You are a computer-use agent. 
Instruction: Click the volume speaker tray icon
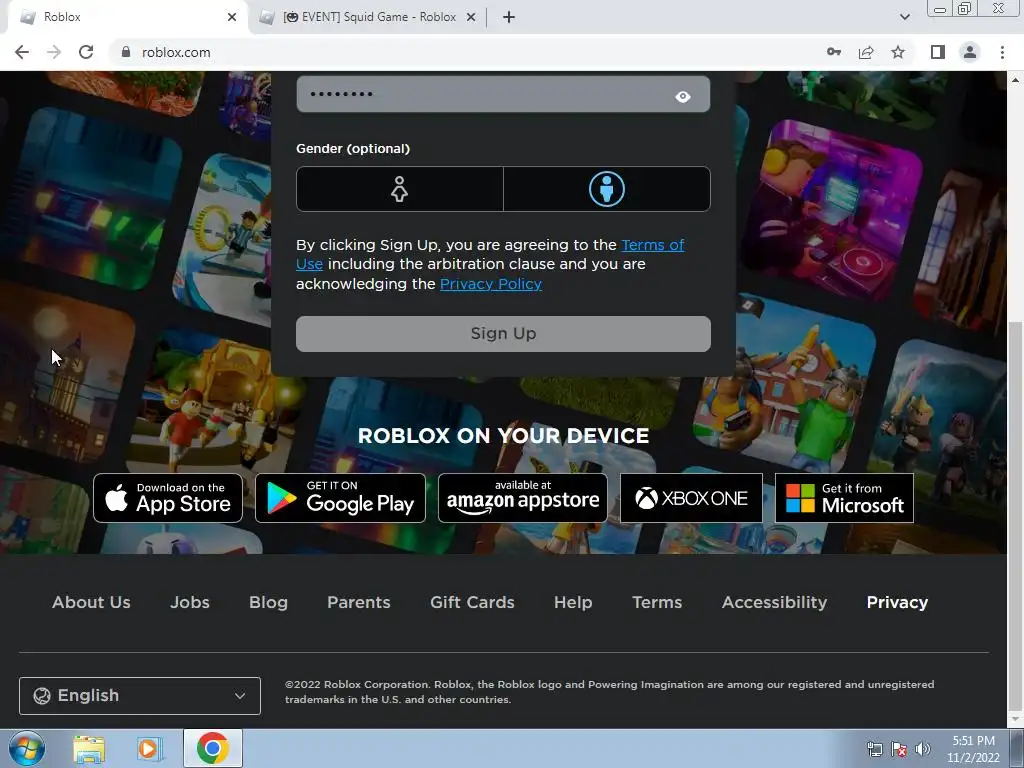pos(923,749)
